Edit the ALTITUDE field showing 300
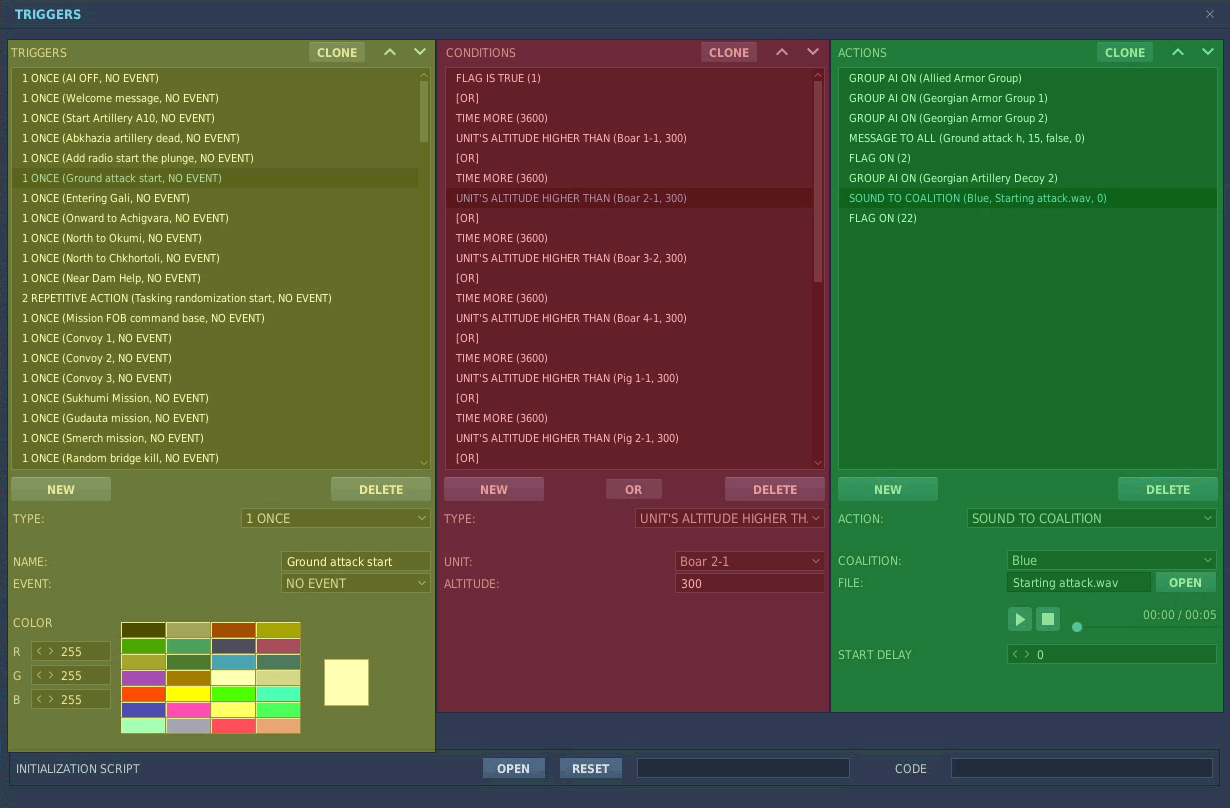This screenshot has height=808, width=1230. pos(750,583)
